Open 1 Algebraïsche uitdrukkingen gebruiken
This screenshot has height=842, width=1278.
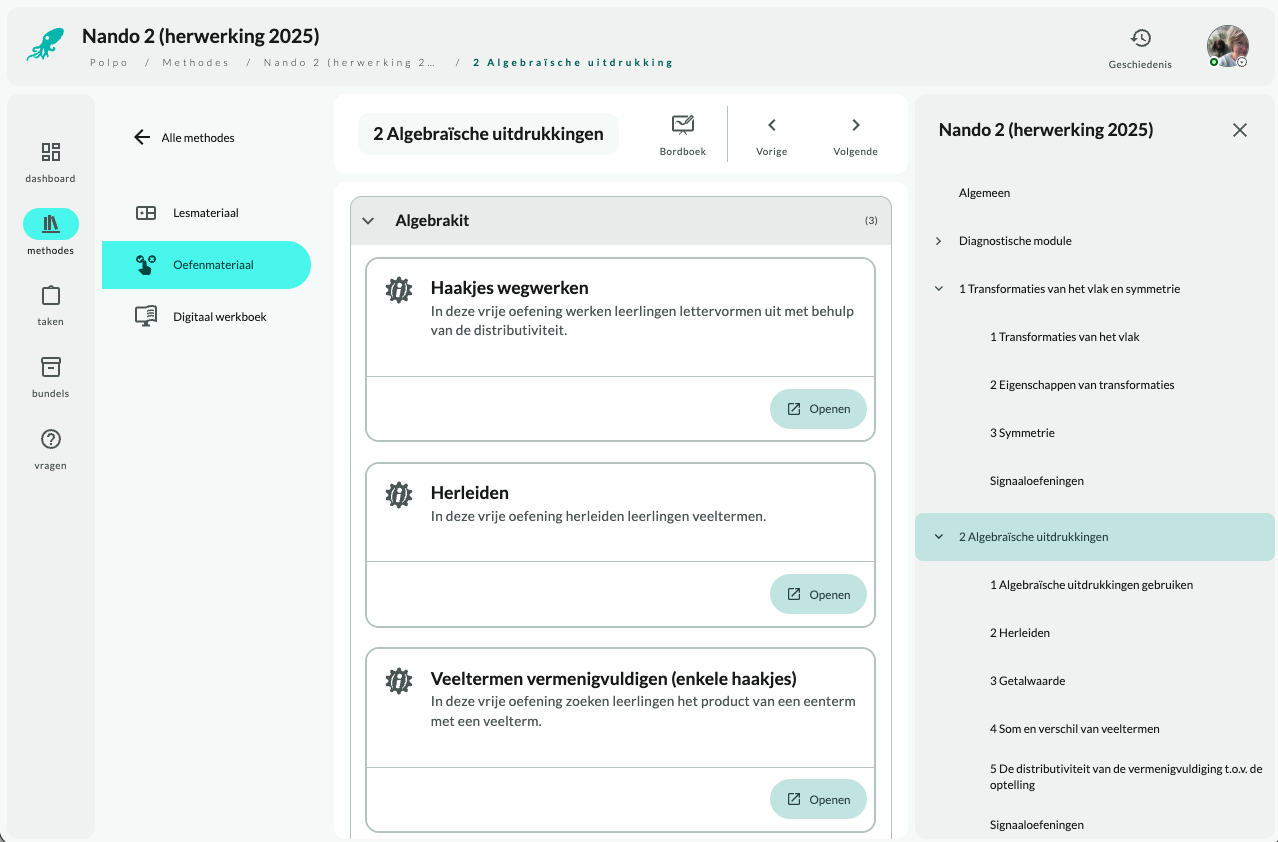(x=1091, y=585)
